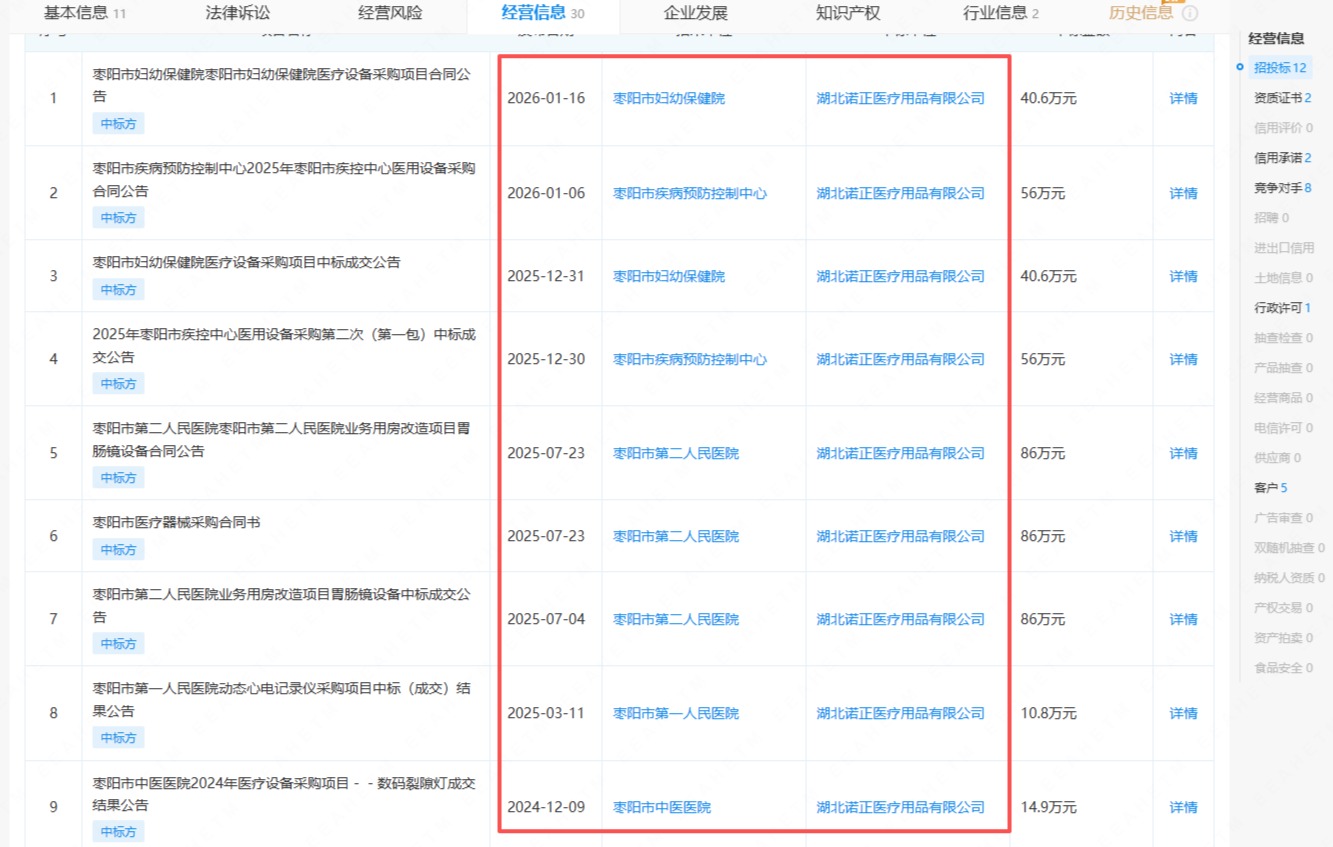The width and height of the screenshot is (1333, 847).
Task: Open the 基本信息 tab
Action: 85,13
